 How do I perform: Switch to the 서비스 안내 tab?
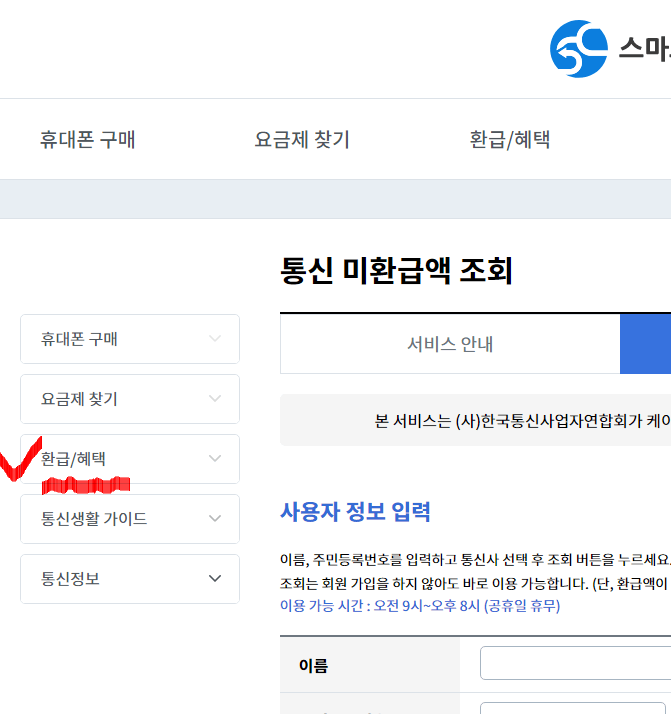(x=450, y=344)
